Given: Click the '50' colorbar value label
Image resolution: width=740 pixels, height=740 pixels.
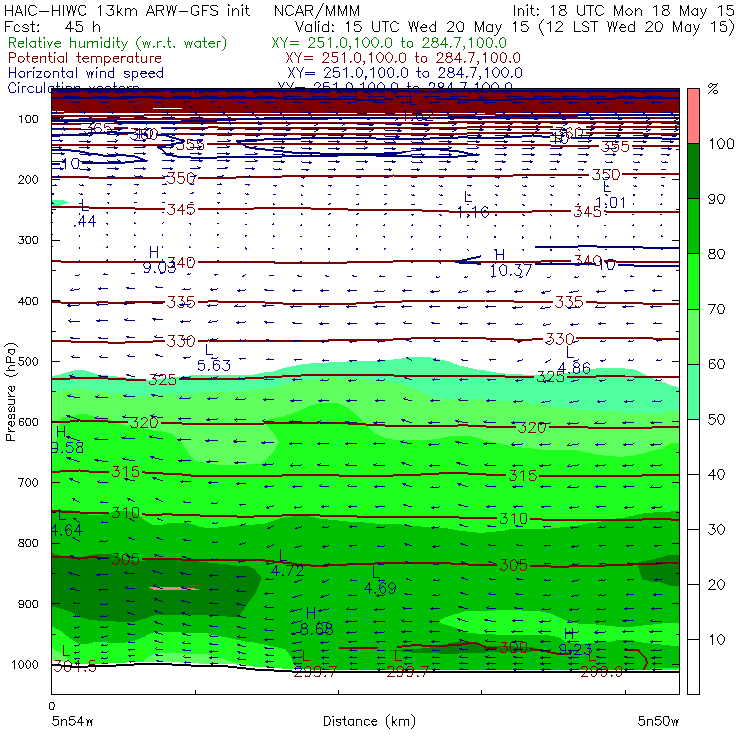Looking at the screenshot, I should pos(716,420).
